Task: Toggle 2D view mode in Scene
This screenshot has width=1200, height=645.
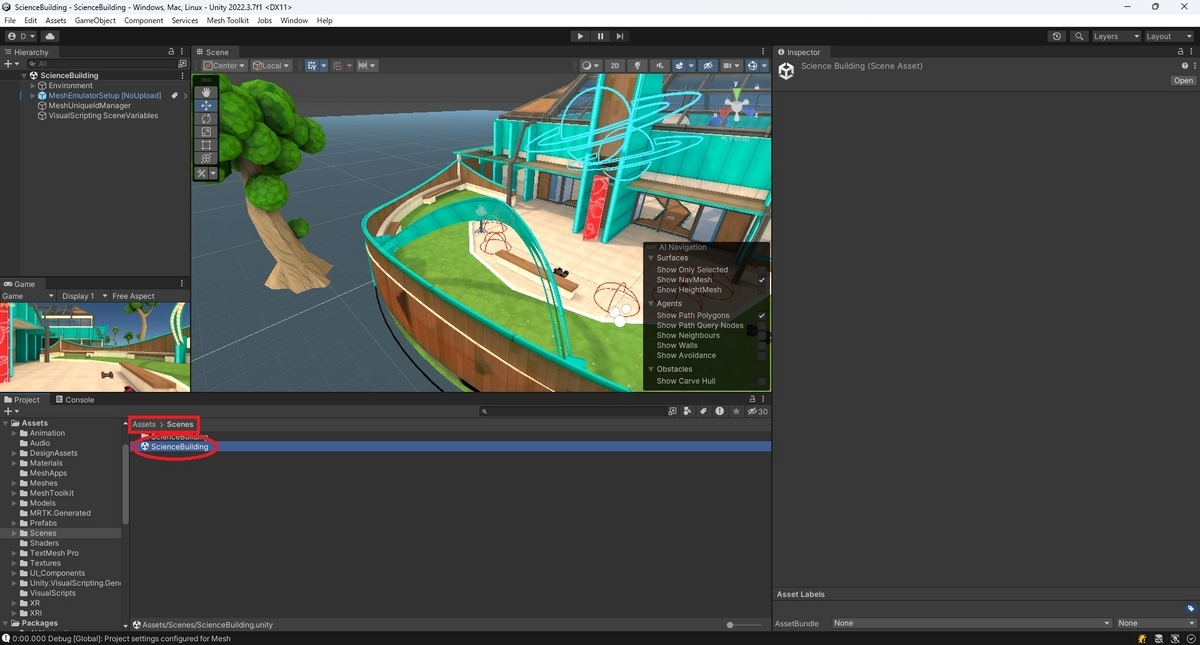Action: 616,65
